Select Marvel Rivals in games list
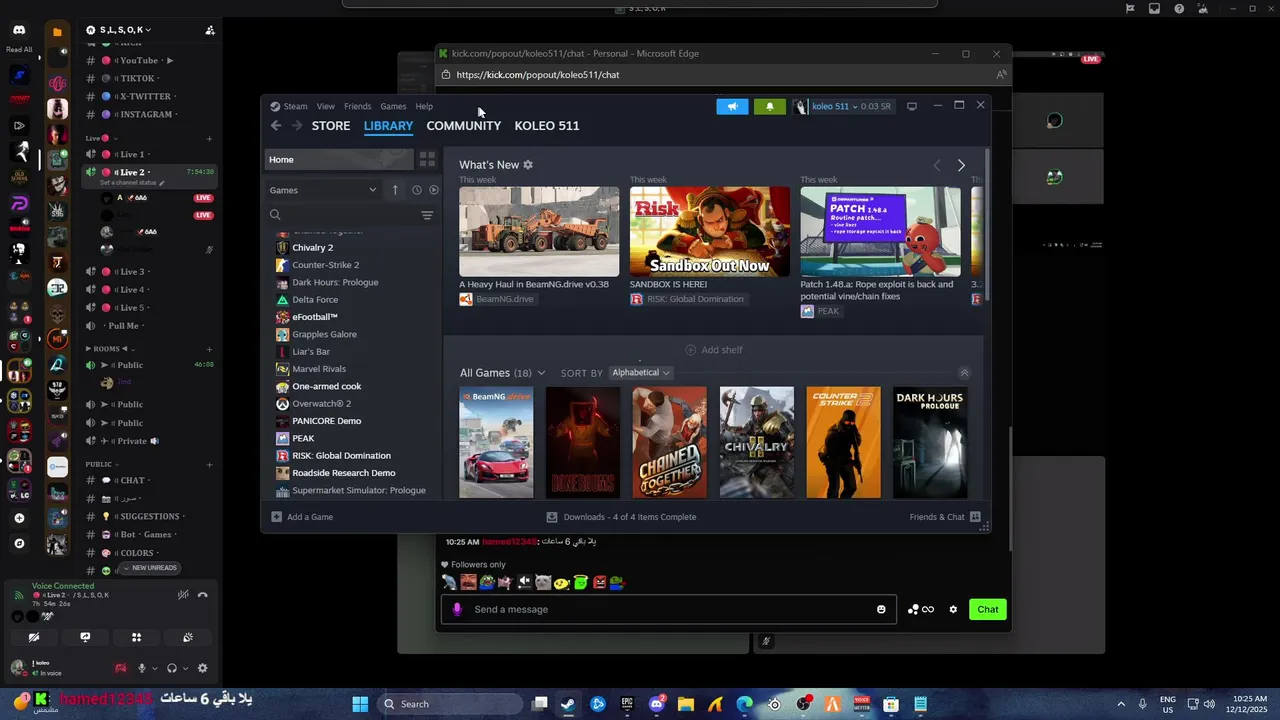The image size is (1280, 720). pos(319,369)
